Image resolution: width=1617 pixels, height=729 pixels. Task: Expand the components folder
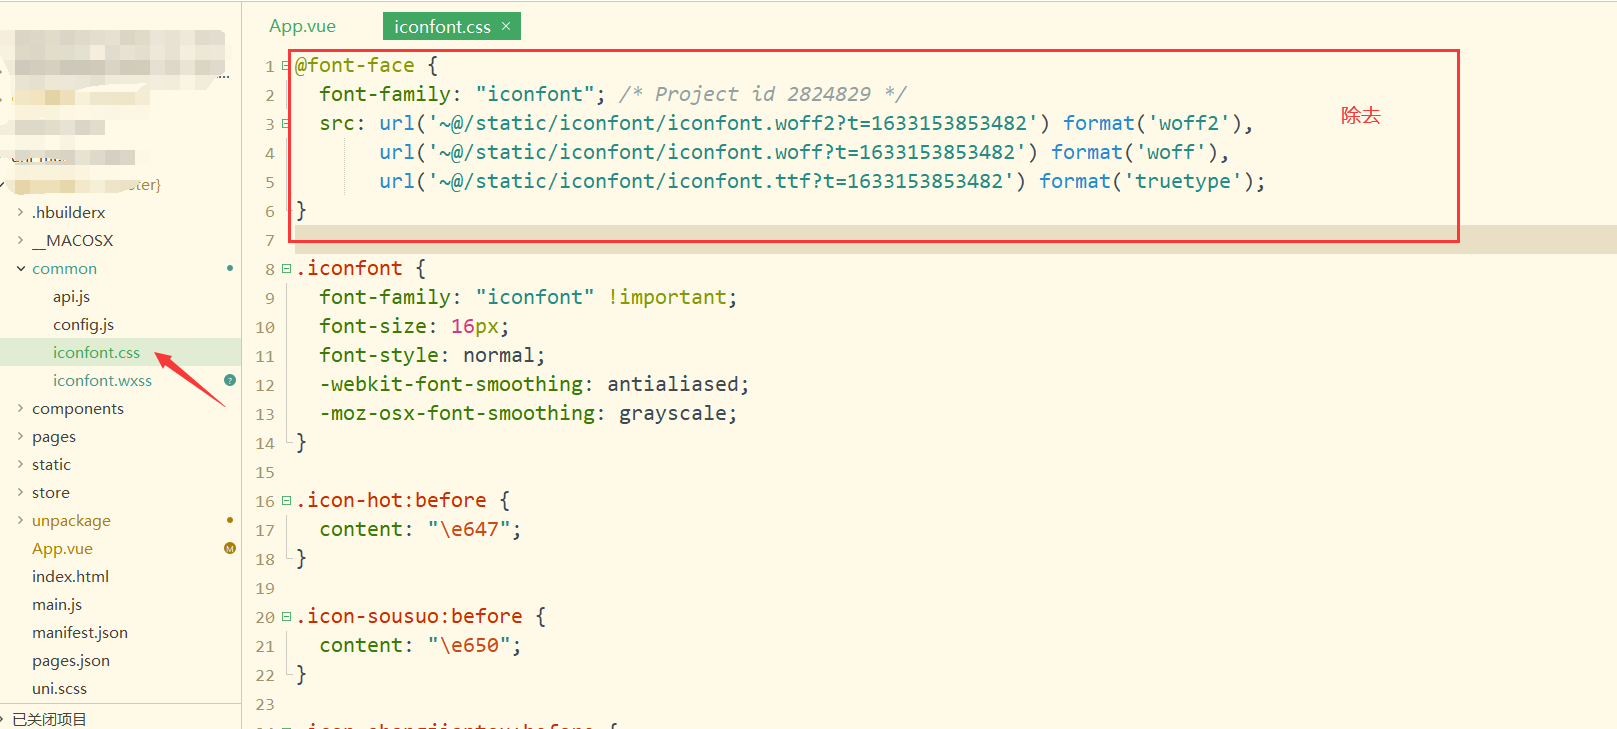20,408
